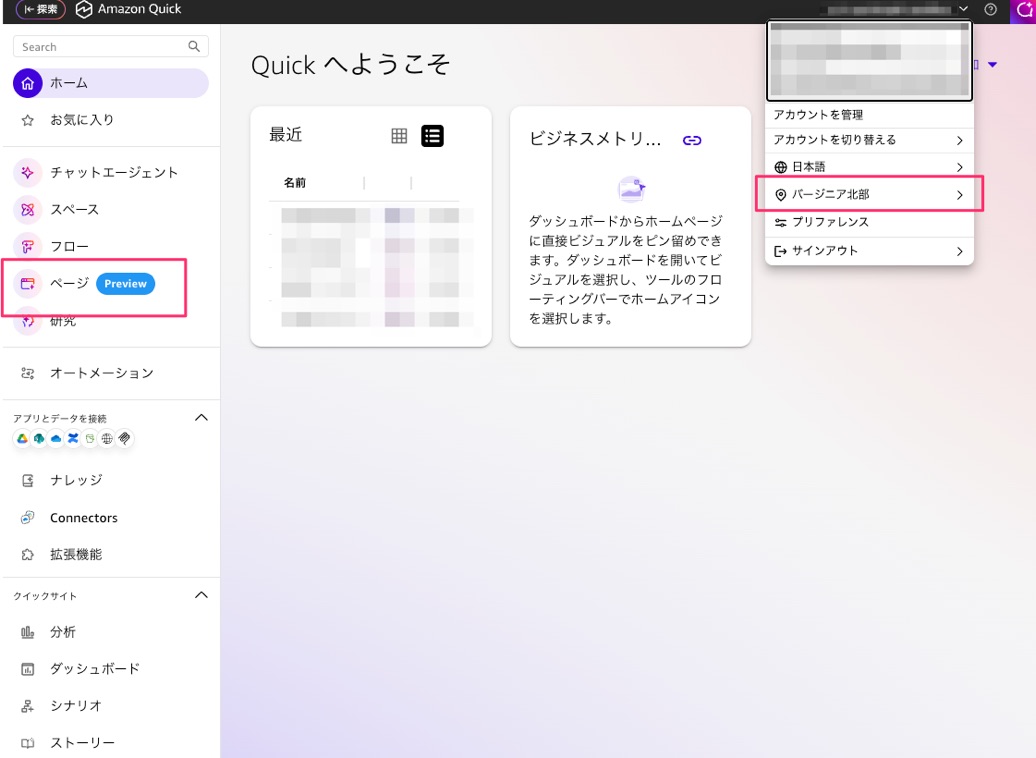Open フロー from the sidebar
Image resolution: width=1036 pixels, height=758 pixels.
(72, 246)
